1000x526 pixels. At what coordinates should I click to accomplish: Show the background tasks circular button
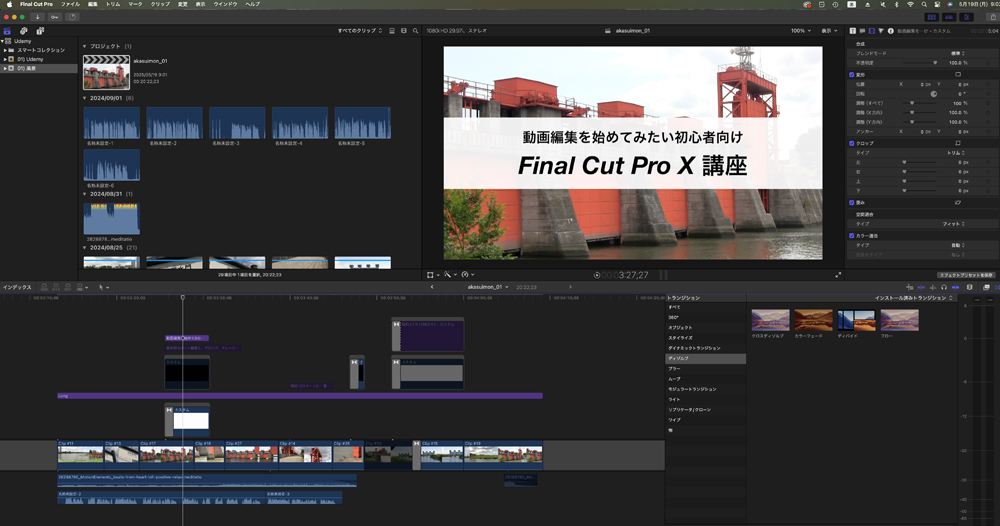(x=72, y=17)
